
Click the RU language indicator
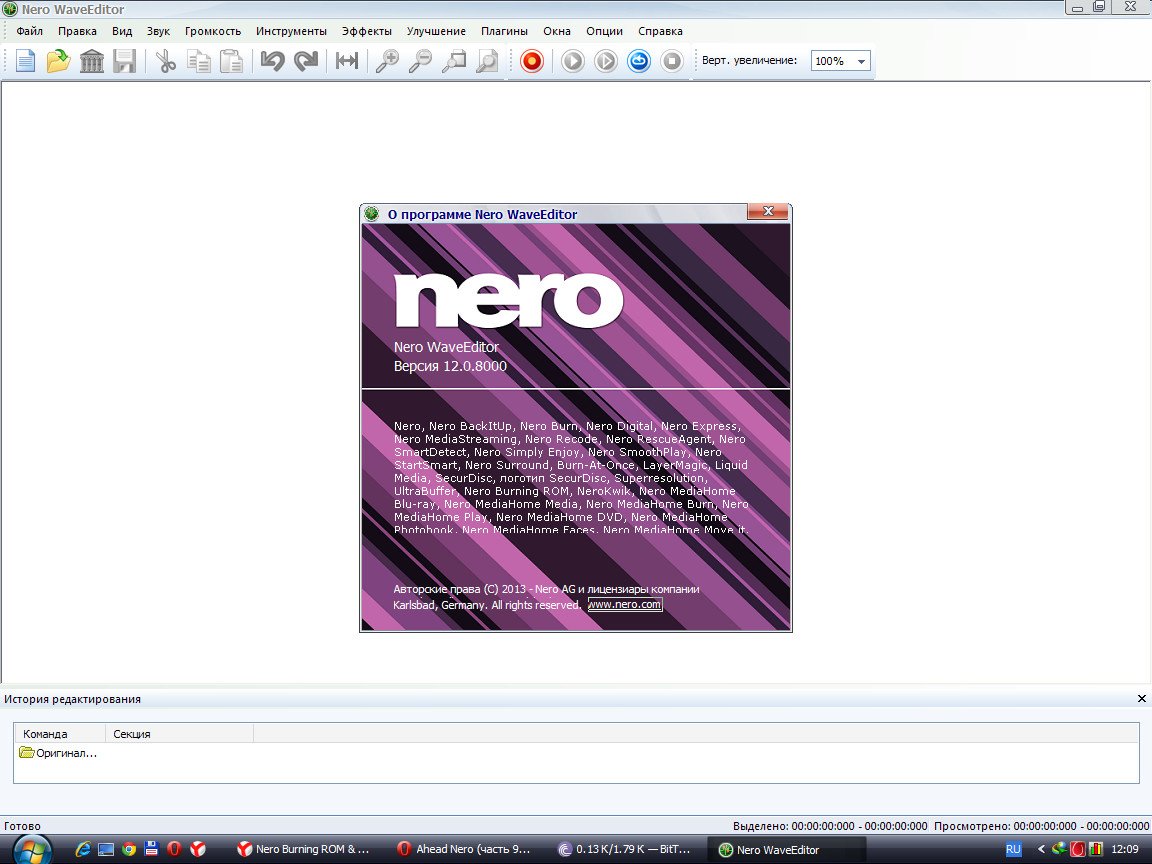pyautogui.click(x=1013, y=849)
